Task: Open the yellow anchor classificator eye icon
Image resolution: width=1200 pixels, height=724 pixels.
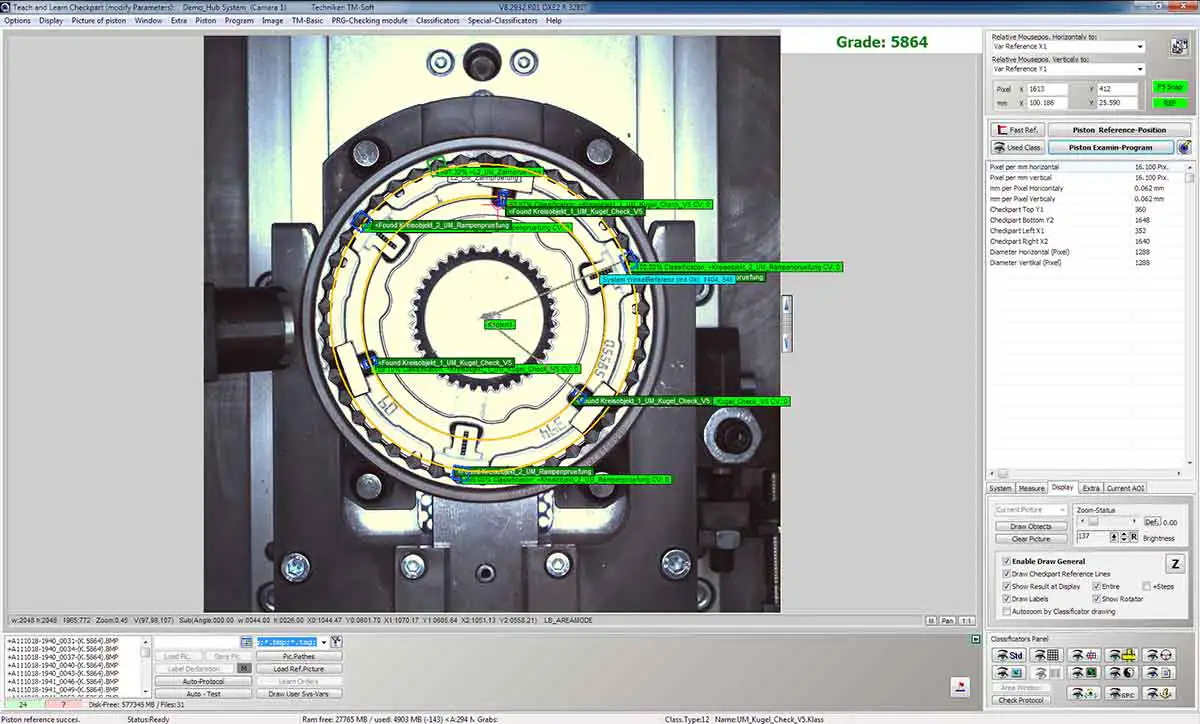Action: tap(1159, 693)
